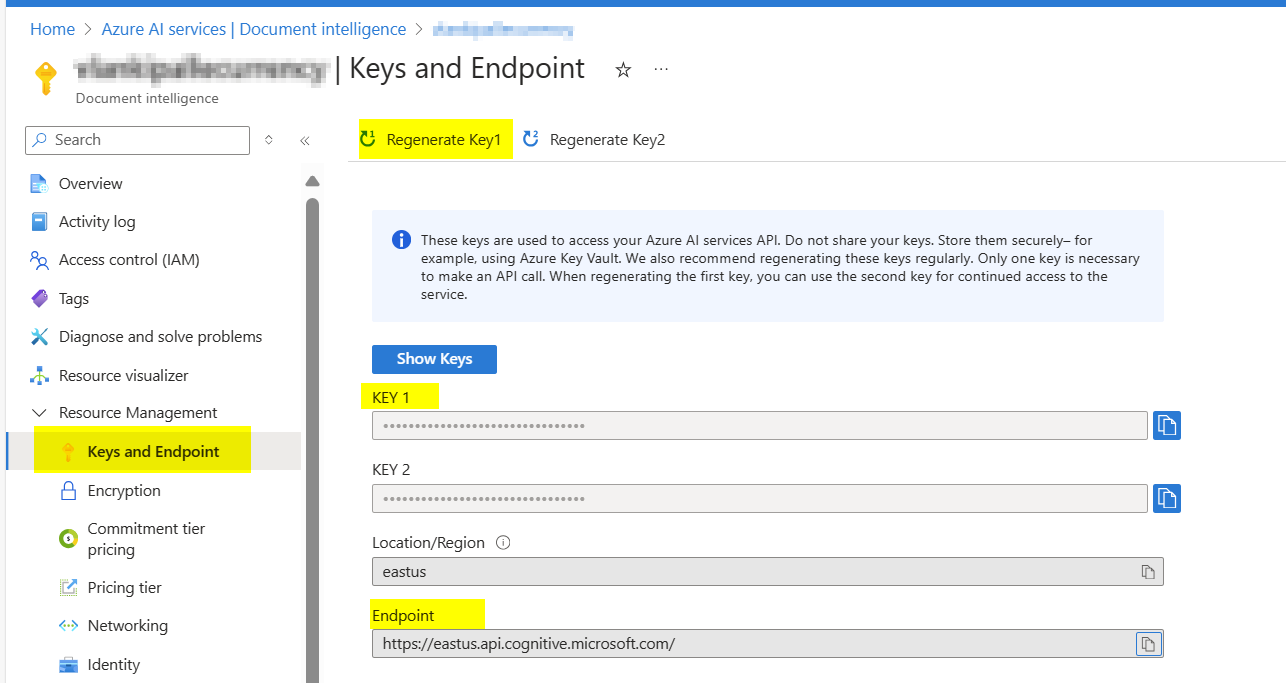Click the Networking icon

pyautogui.click(x=68, y=626)
